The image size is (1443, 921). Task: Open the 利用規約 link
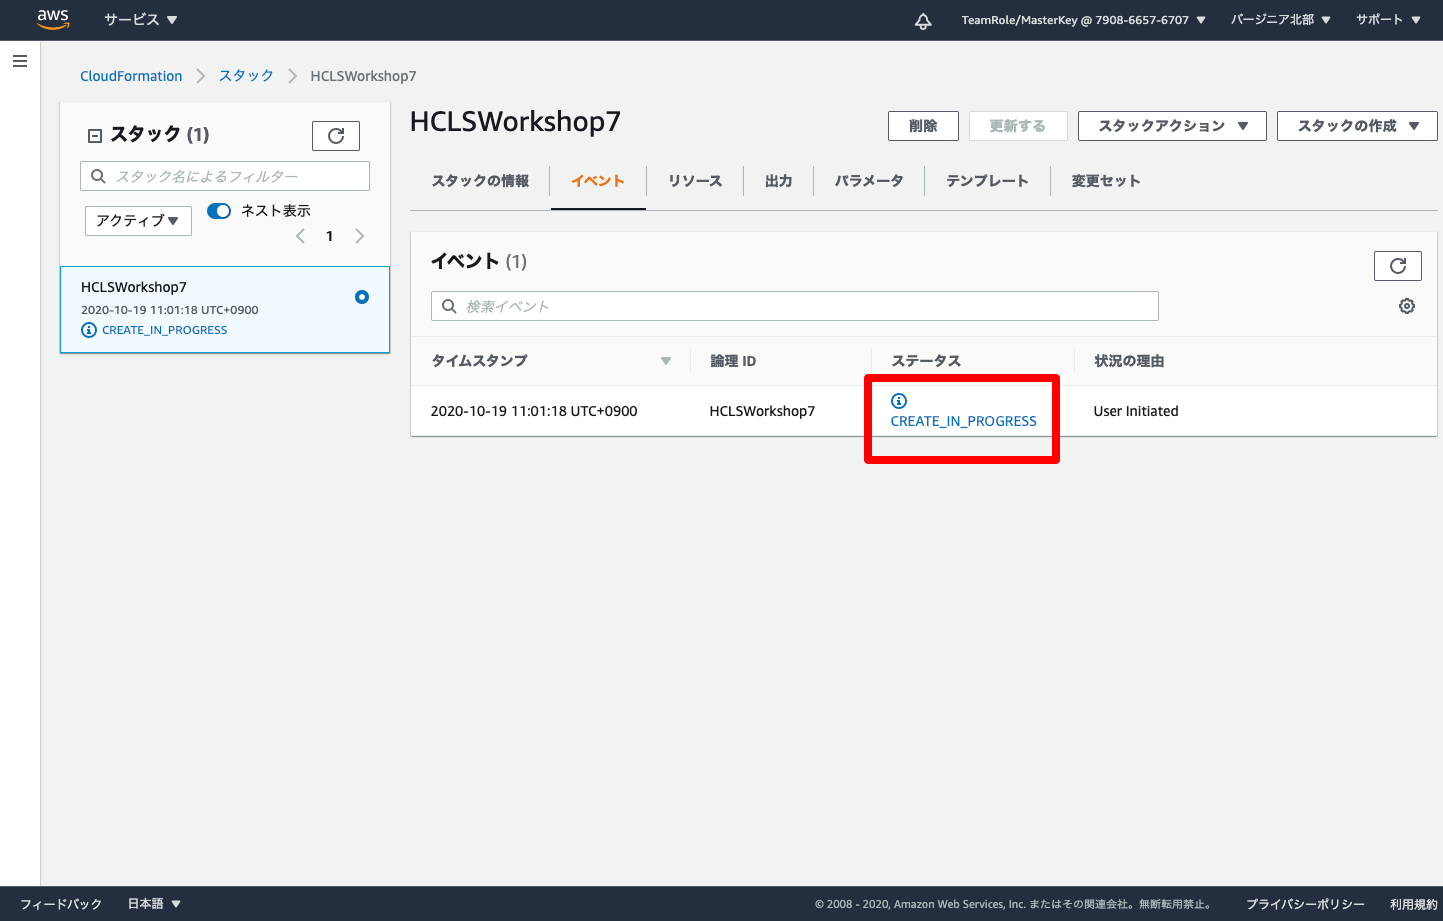[1413, 904]
